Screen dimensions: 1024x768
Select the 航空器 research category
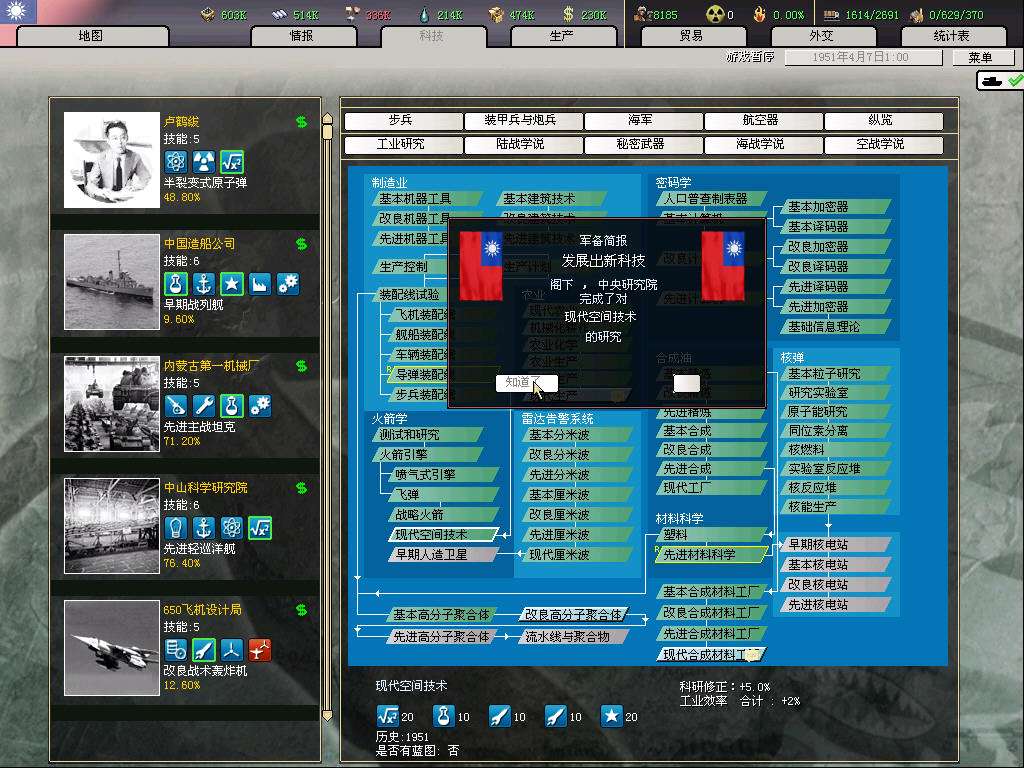[762, 120]
